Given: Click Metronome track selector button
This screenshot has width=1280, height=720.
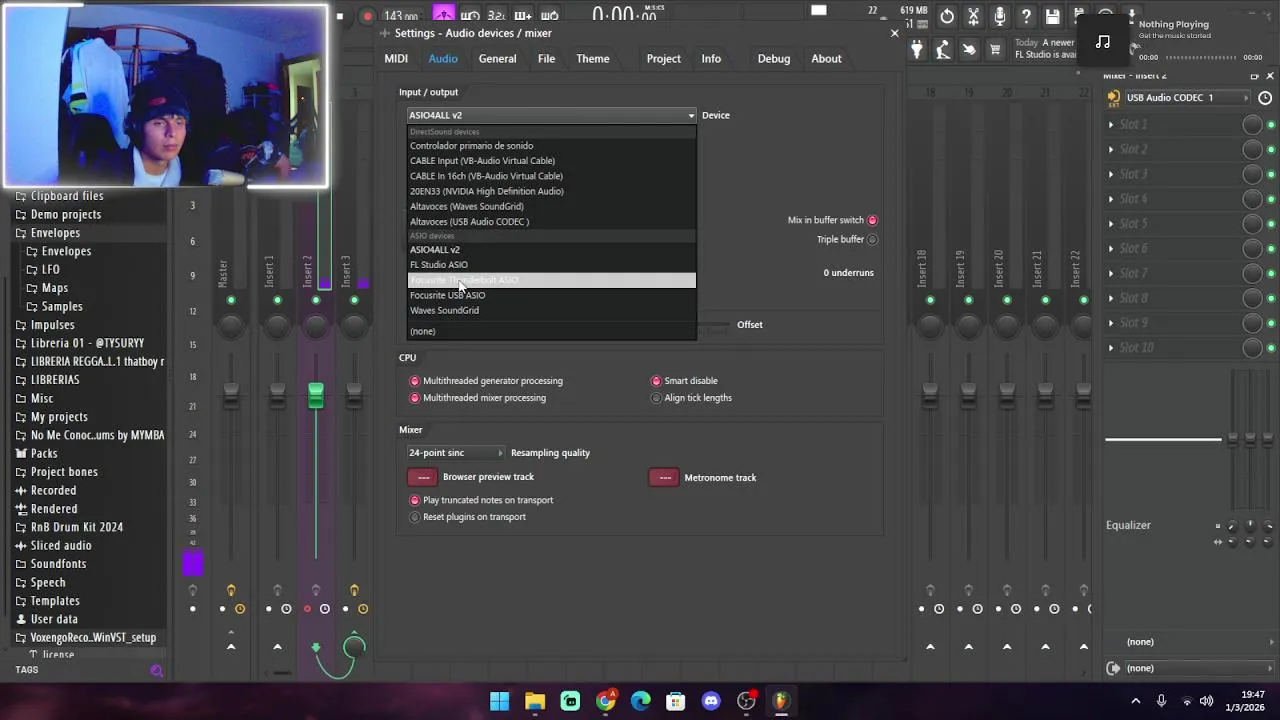Looking at the screenshot, I should point(664,478).
